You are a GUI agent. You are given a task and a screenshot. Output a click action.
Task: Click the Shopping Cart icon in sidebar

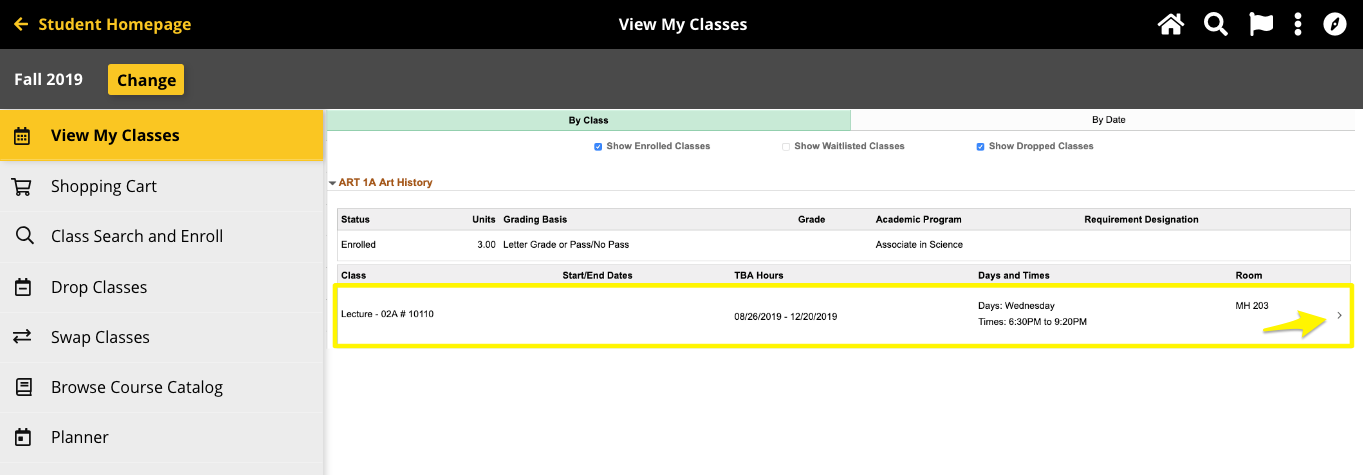pyautogui.click(x=21, y=186)
